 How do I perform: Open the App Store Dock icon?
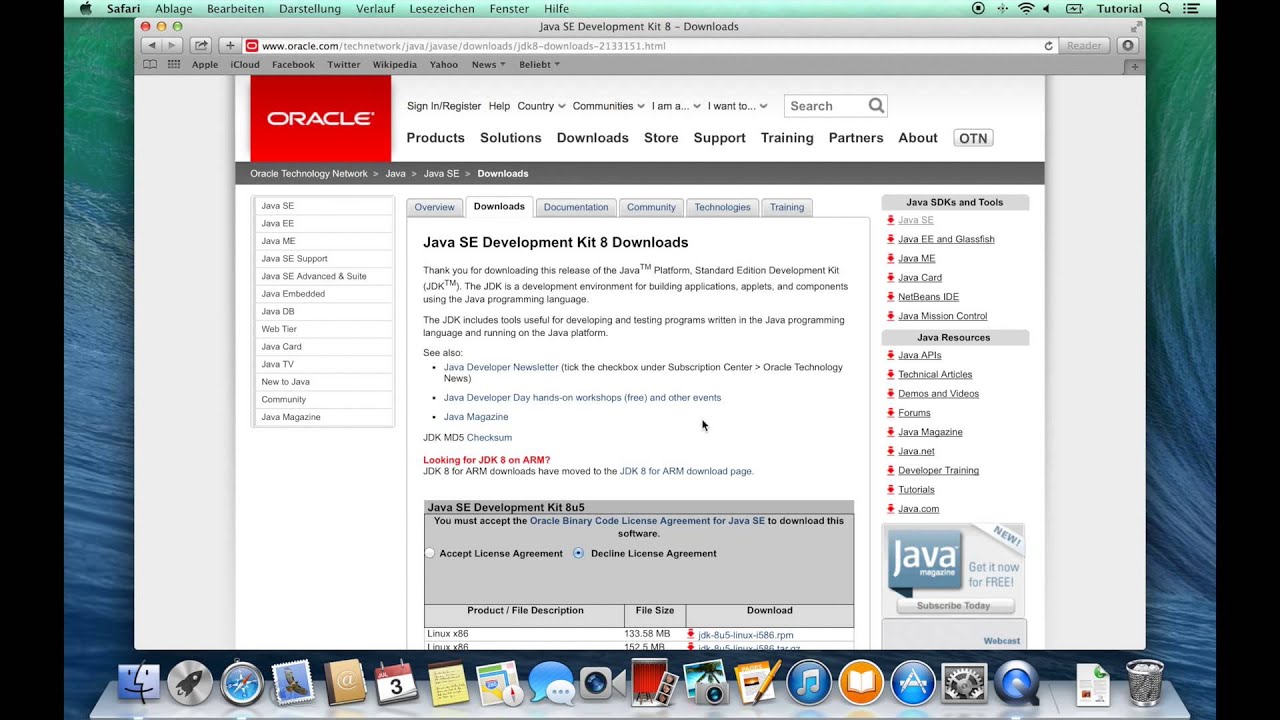click(x=912, y=684)
